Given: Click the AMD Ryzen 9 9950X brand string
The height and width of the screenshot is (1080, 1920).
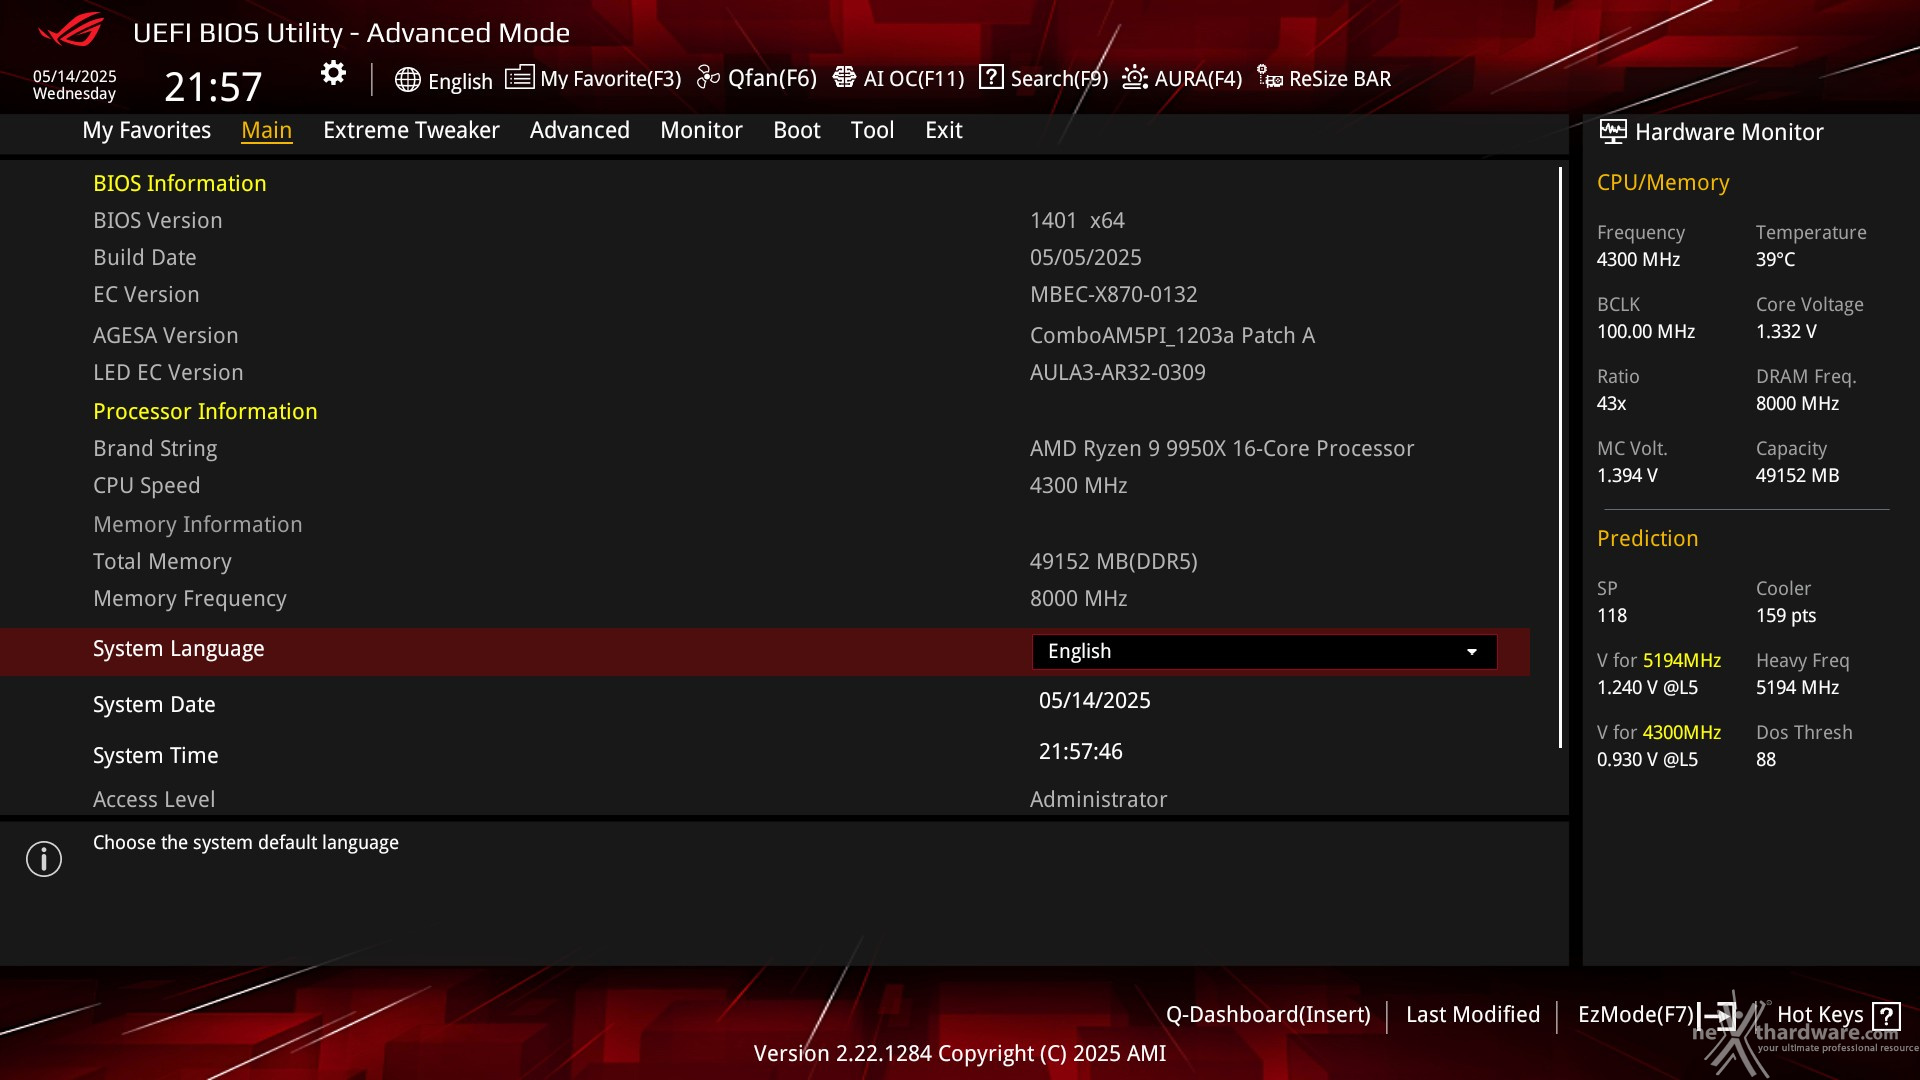Looking at the screenshot, I should click(1222, 449).
